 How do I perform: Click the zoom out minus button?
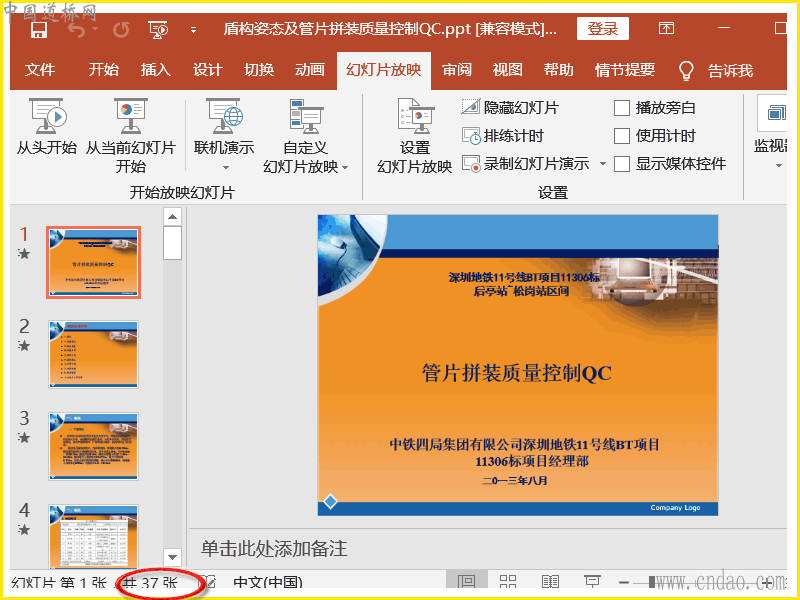coord(623,582)
